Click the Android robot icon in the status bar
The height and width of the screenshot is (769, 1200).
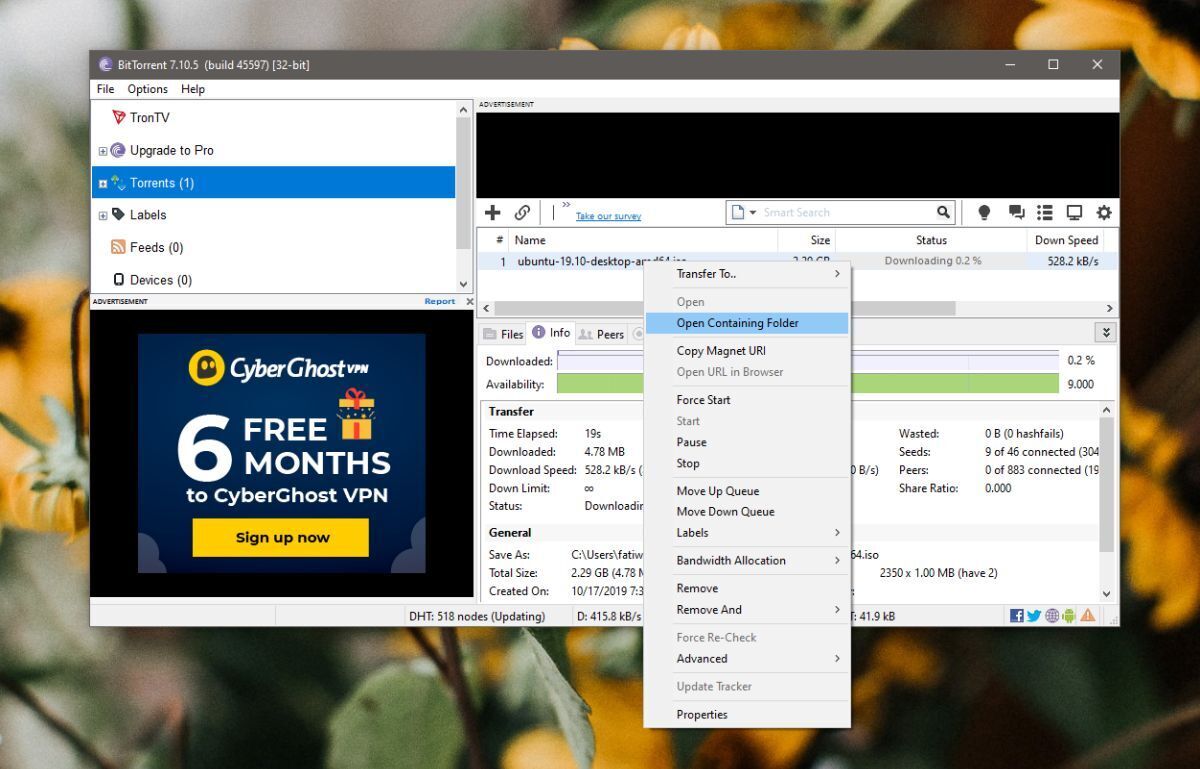(x=1068, y=616)
